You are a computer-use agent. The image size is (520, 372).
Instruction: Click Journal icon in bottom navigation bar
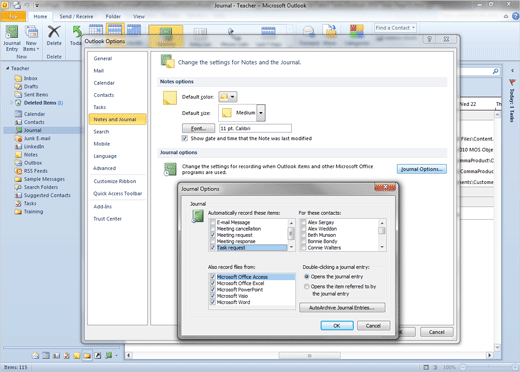(x=108, y=356)
